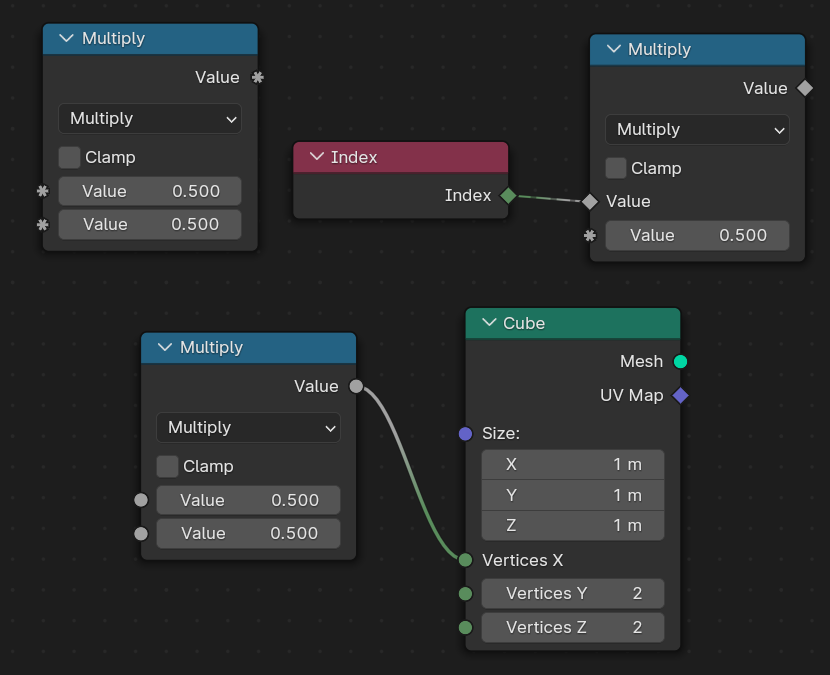Viewport: 830px width, 675px height.
Task: Click second Value input socket of bottom Multiply
Action: click(141, 534)
